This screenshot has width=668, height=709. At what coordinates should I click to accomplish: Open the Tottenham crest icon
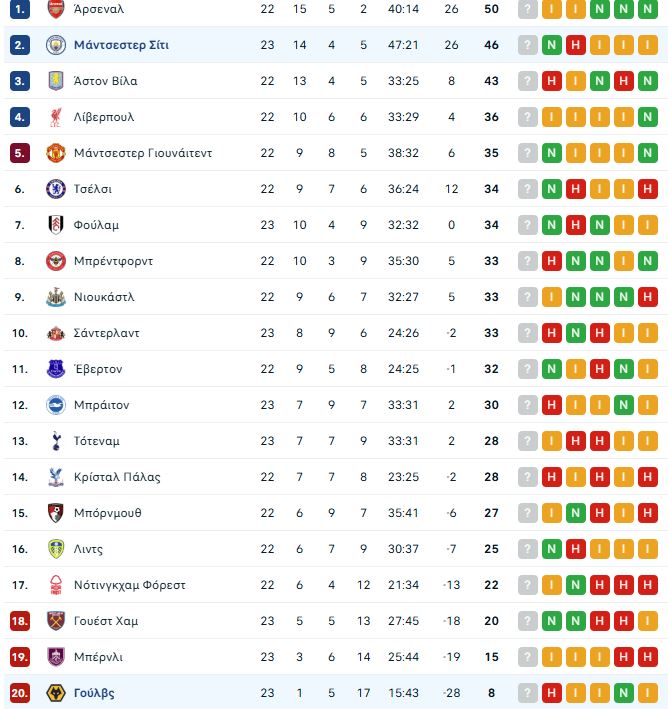56,441
